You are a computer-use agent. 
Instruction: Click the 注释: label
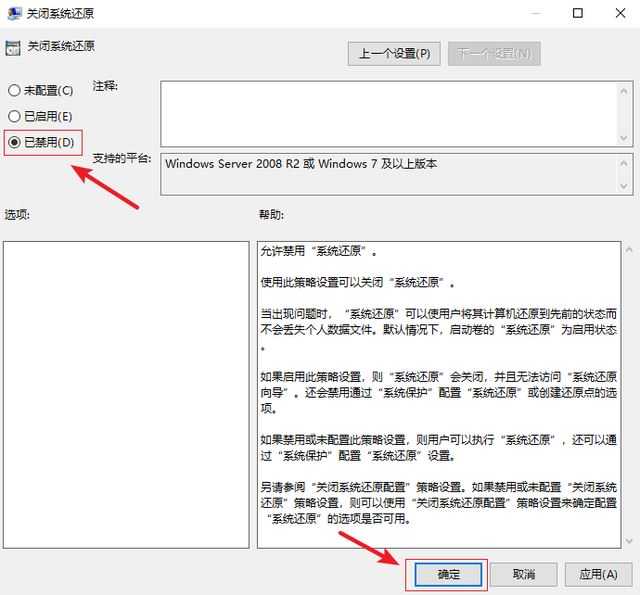point(105,86)
